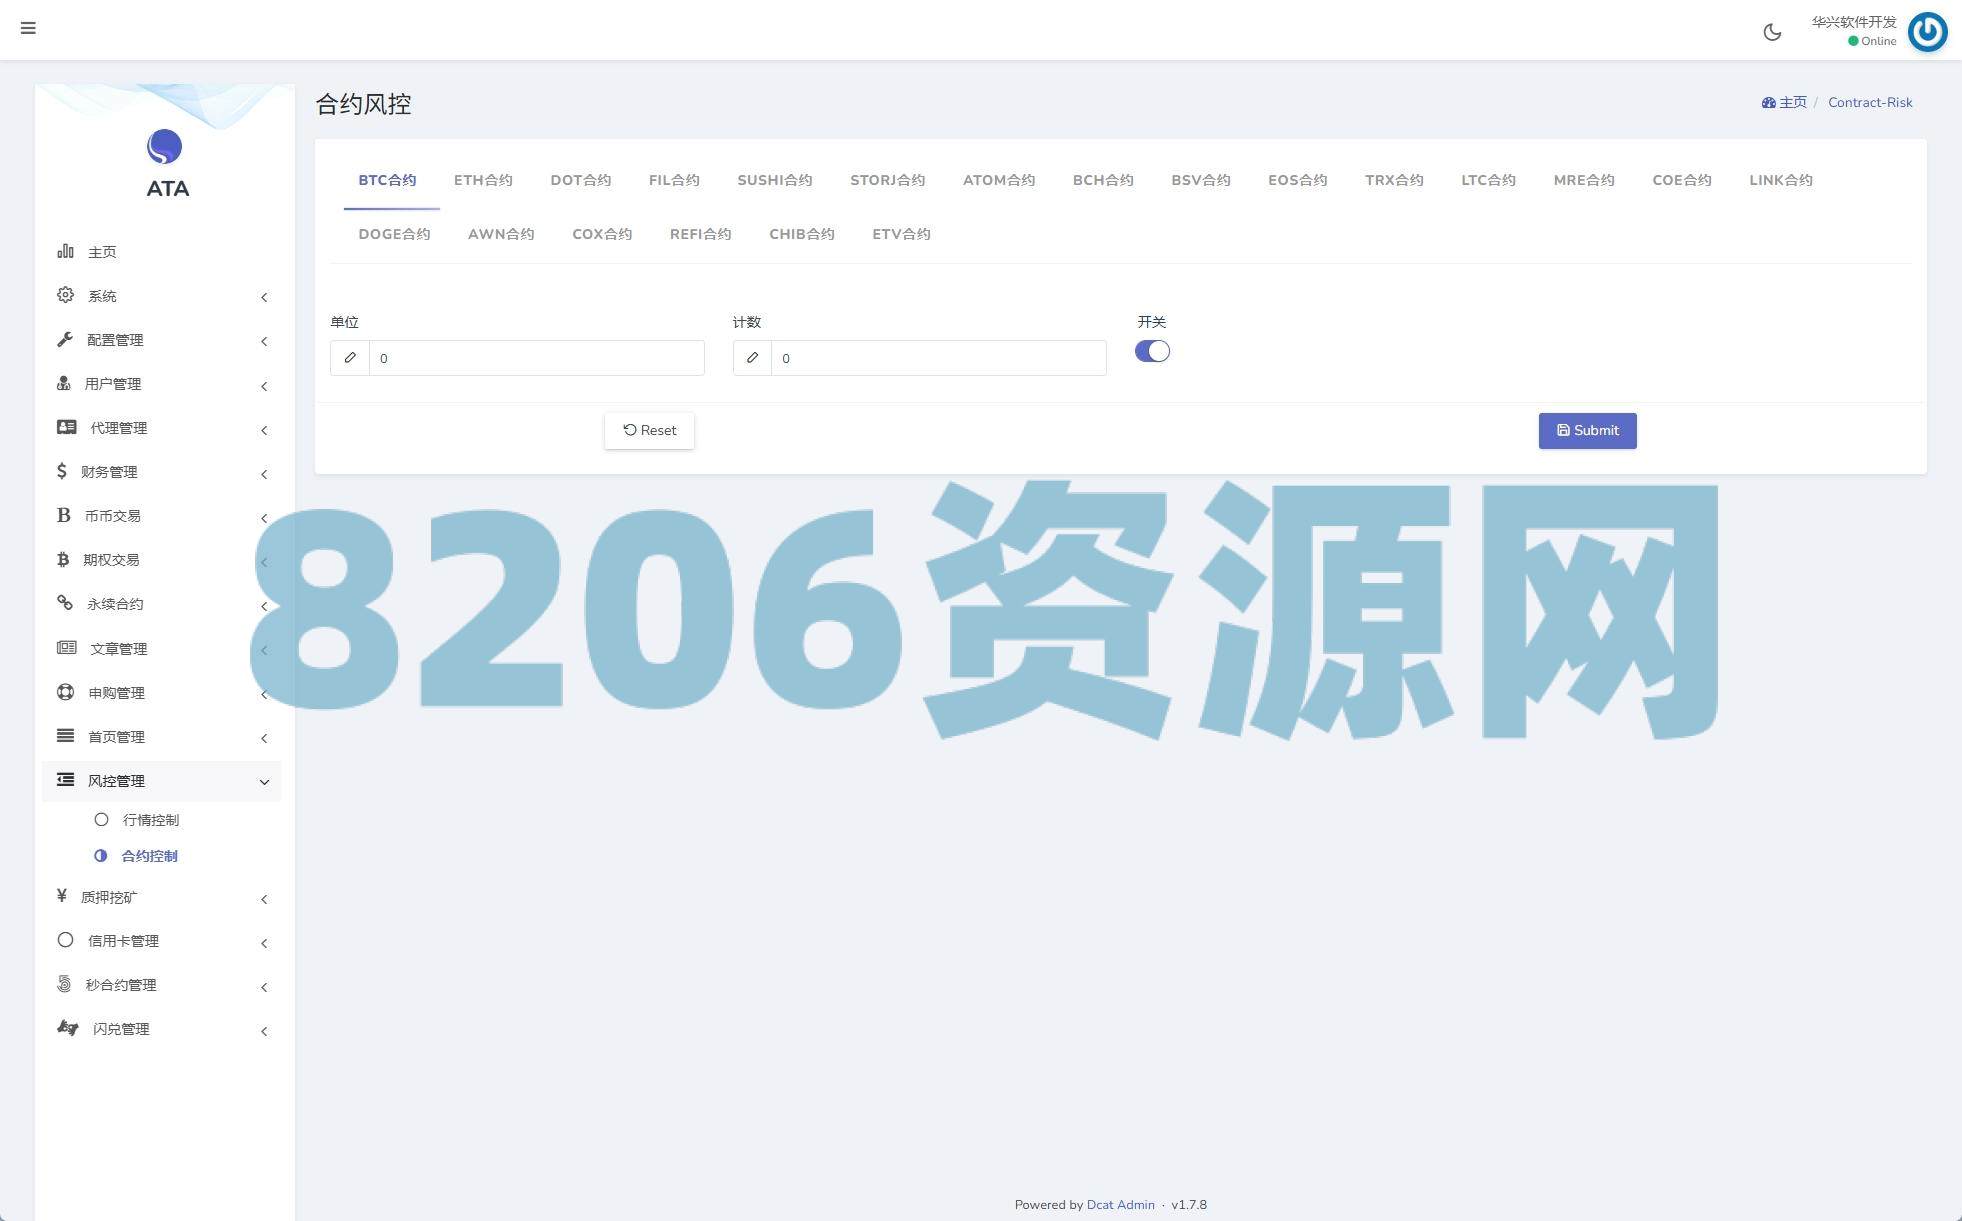Select the 行情控制 submenu item
The image size is (1962, 1221).
click(150, 820)
